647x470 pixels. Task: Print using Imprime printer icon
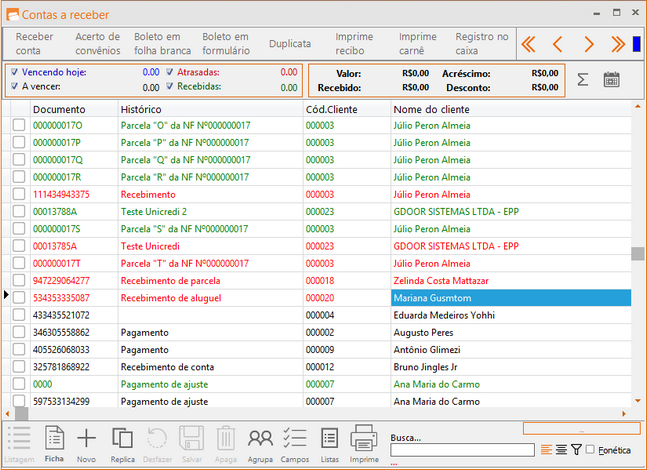coord(364,444)
